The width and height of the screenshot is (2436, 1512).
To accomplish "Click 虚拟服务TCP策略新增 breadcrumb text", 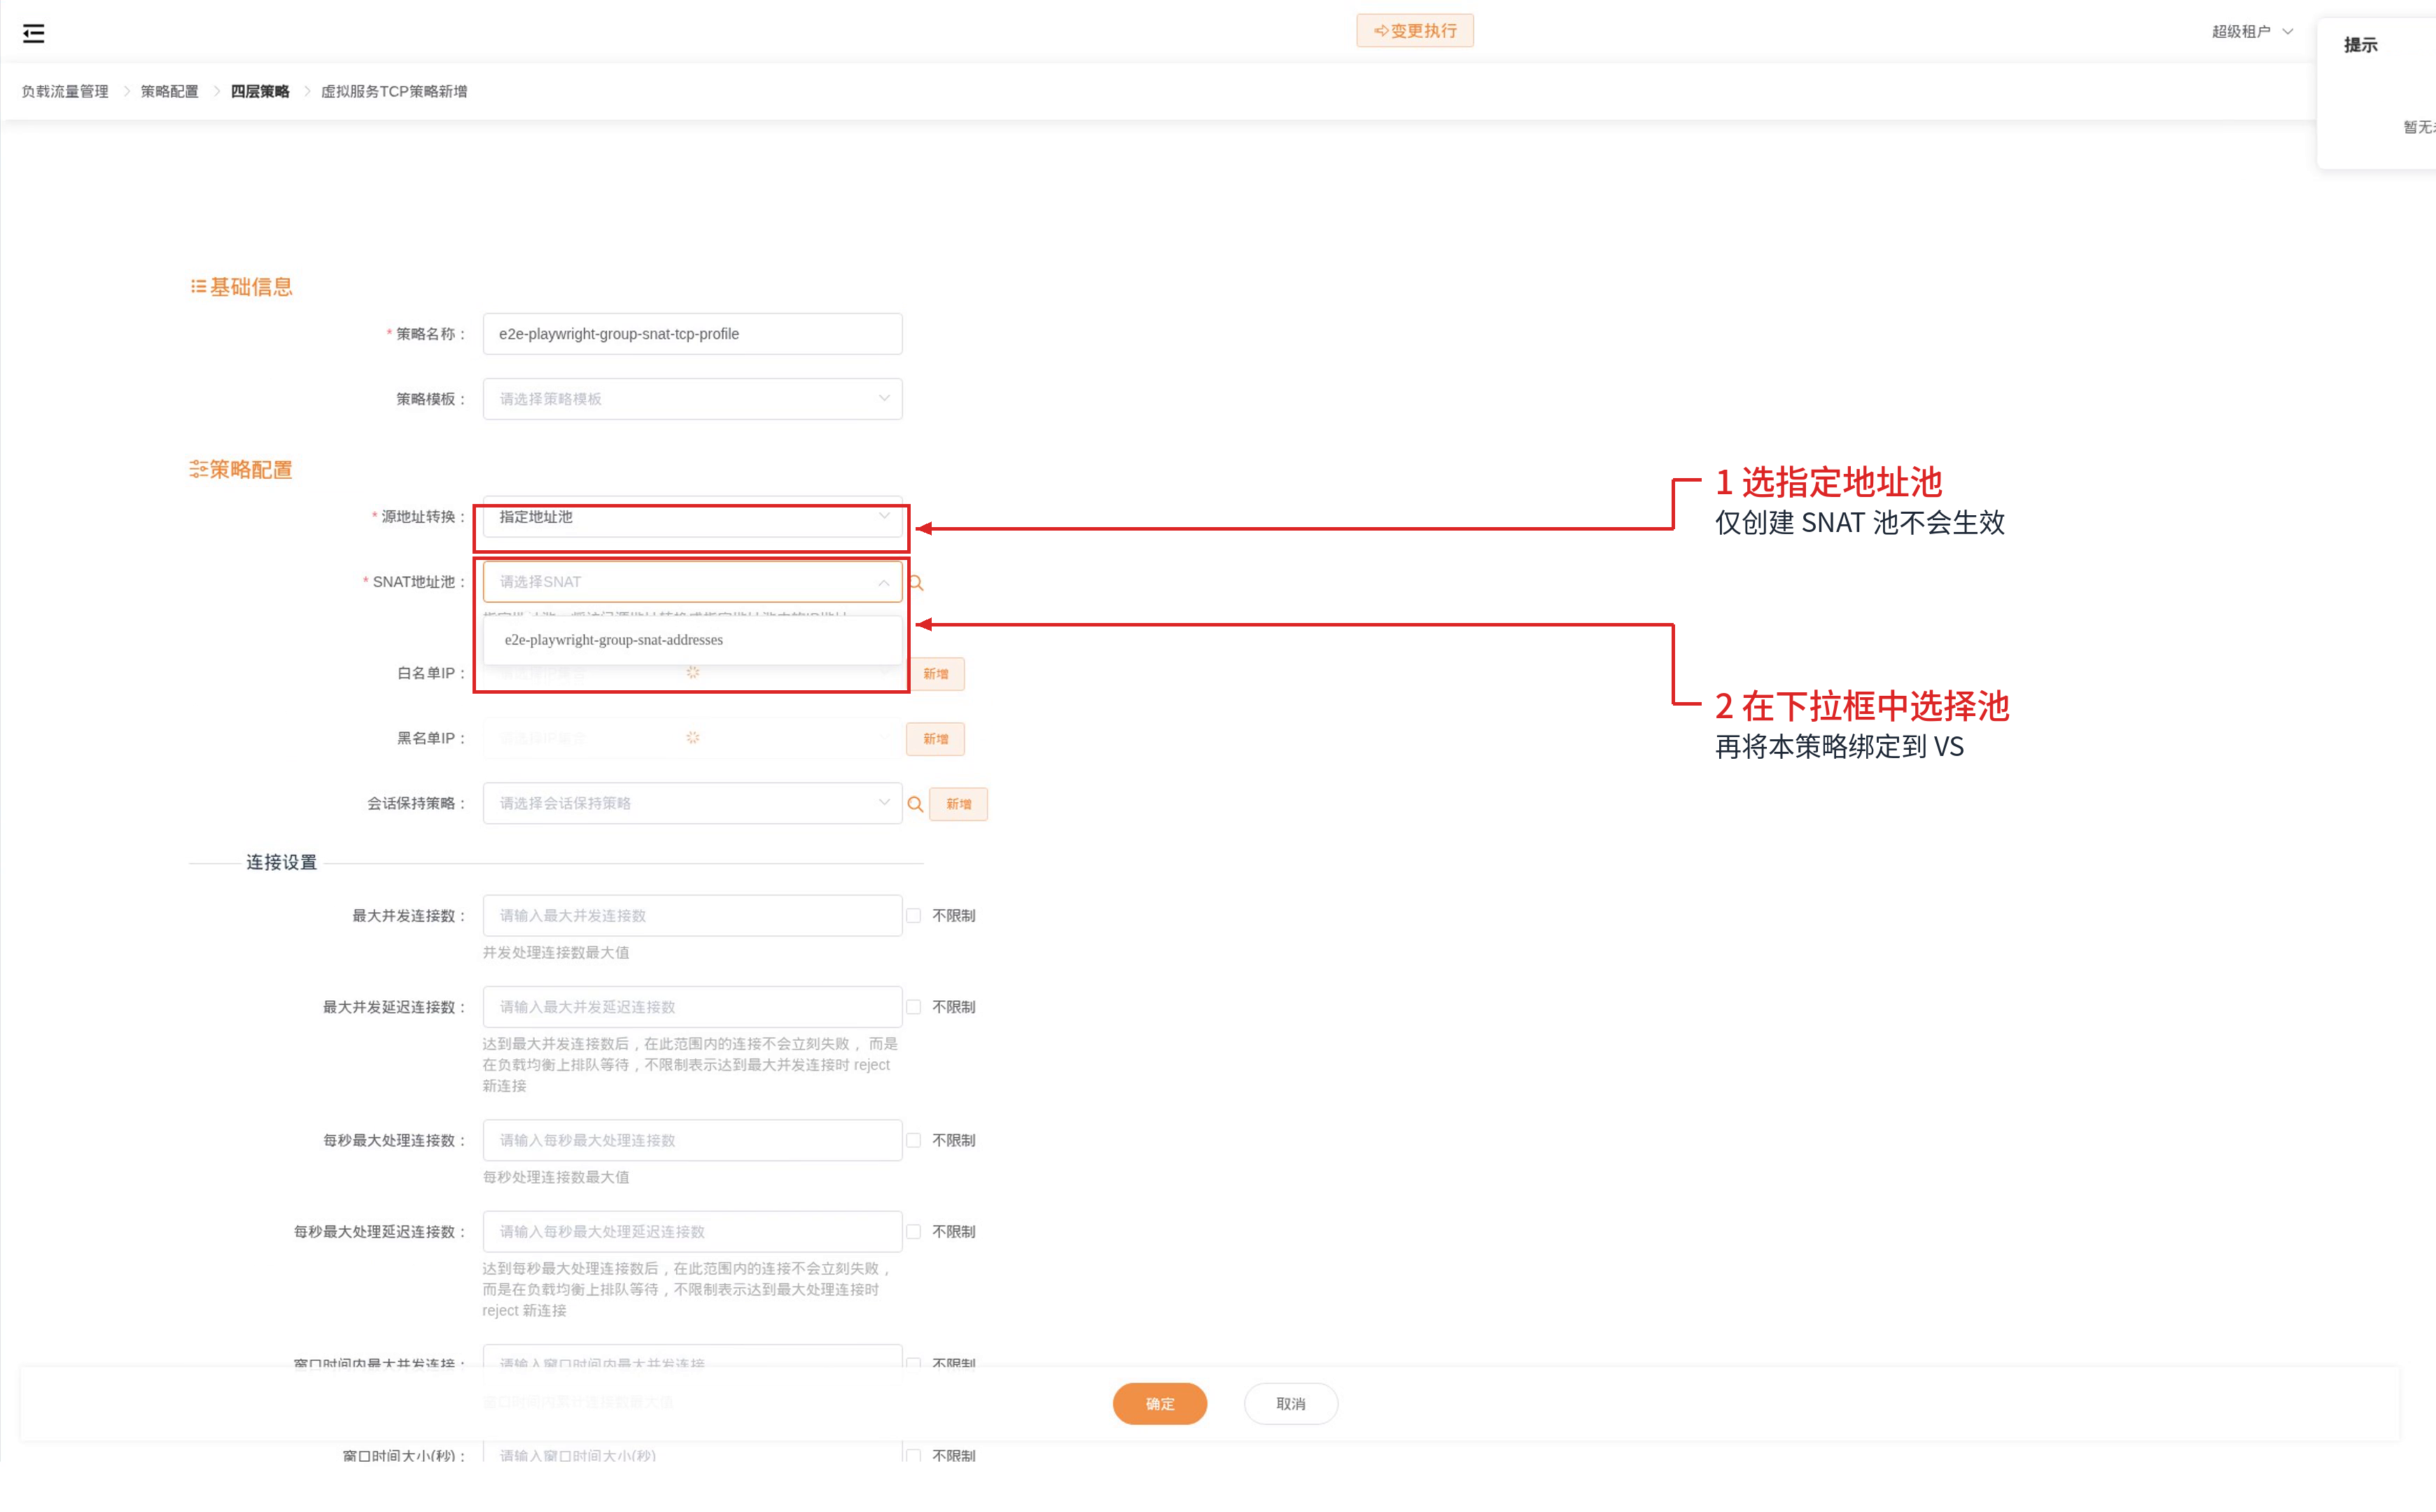I will 394,91.
